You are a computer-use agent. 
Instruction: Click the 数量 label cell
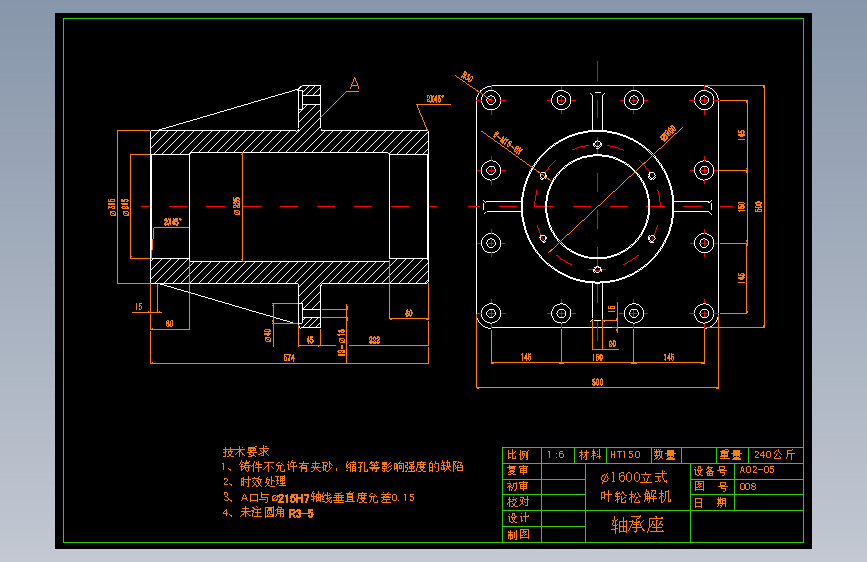(665, 455)
